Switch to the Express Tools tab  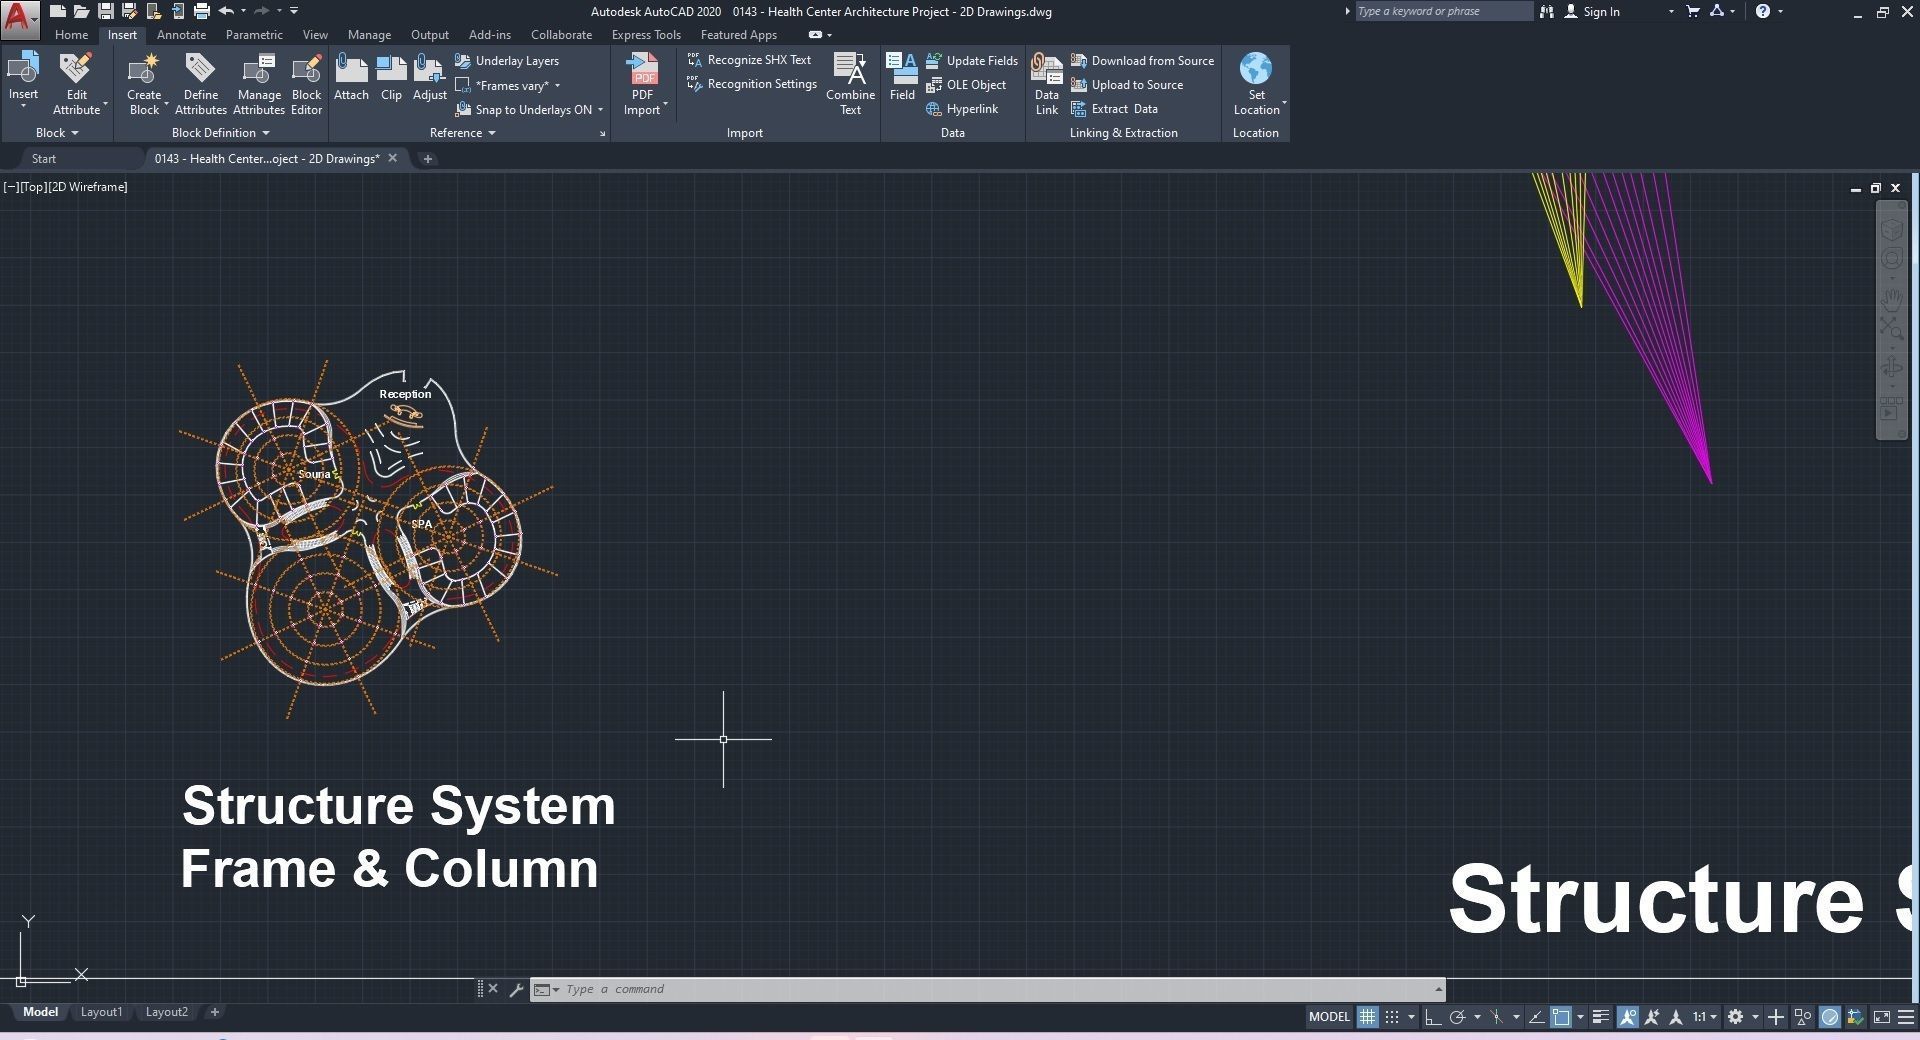coord(646,35)
